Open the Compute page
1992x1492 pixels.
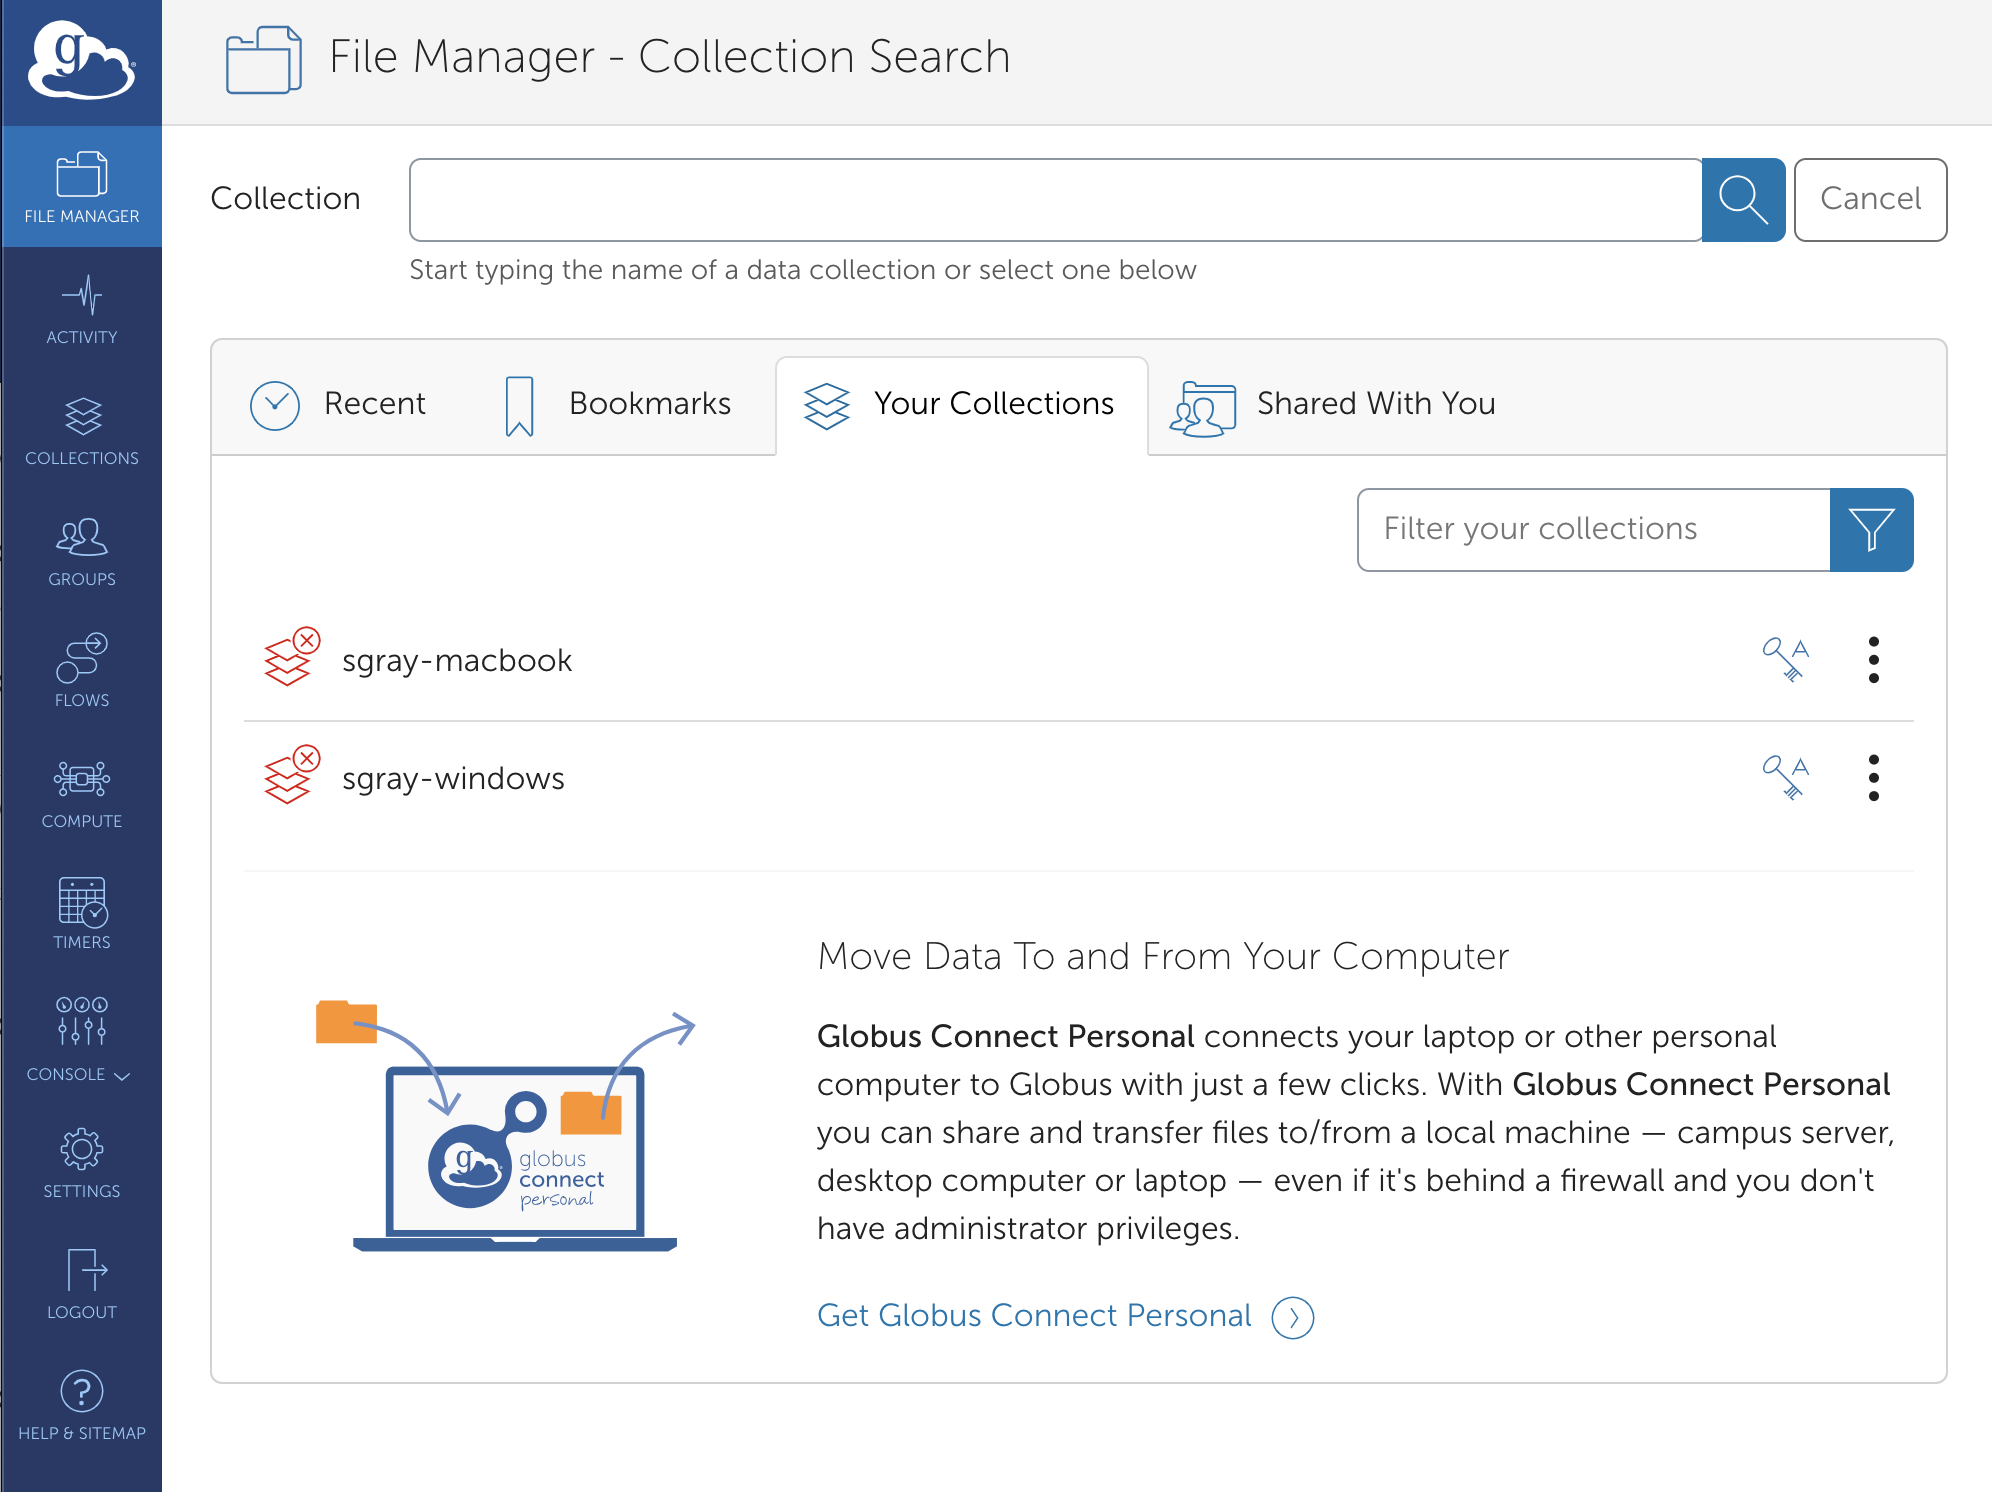point(82,790)
